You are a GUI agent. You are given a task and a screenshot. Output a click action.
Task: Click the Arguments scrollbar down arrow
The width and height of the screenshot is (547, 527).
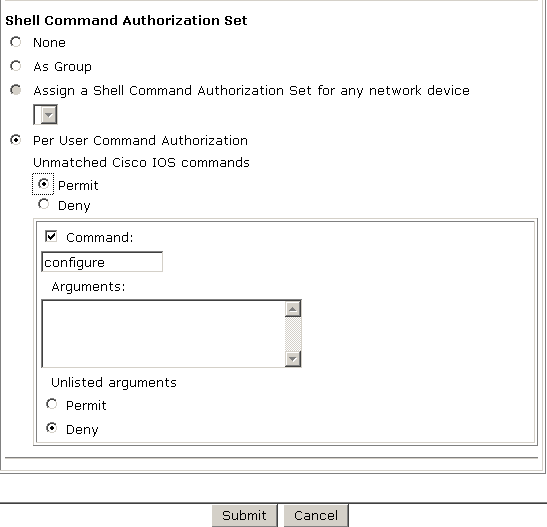tap(293, 359)
